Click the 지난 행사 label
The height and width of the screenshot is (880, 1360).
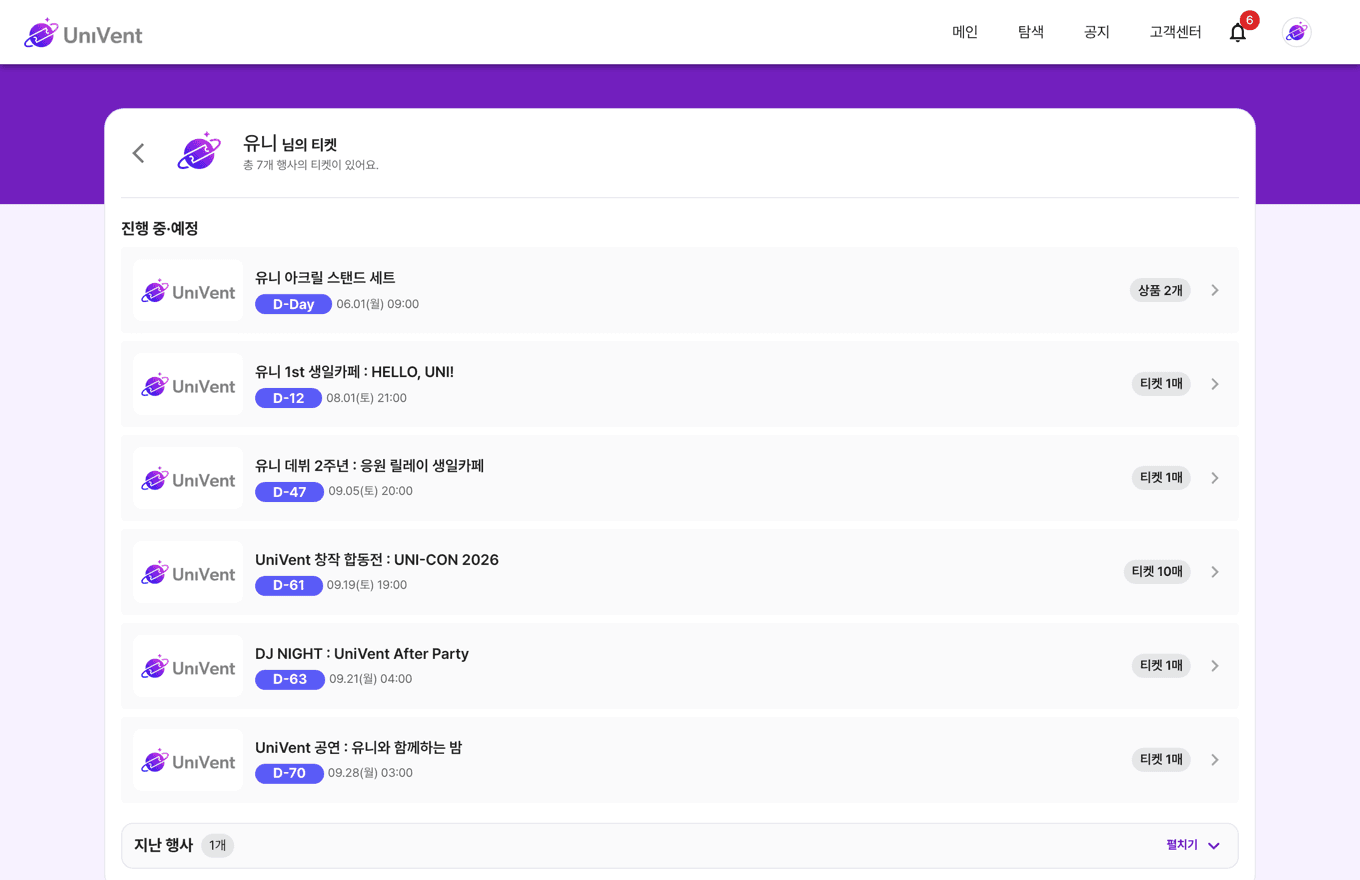pos(163,846)
